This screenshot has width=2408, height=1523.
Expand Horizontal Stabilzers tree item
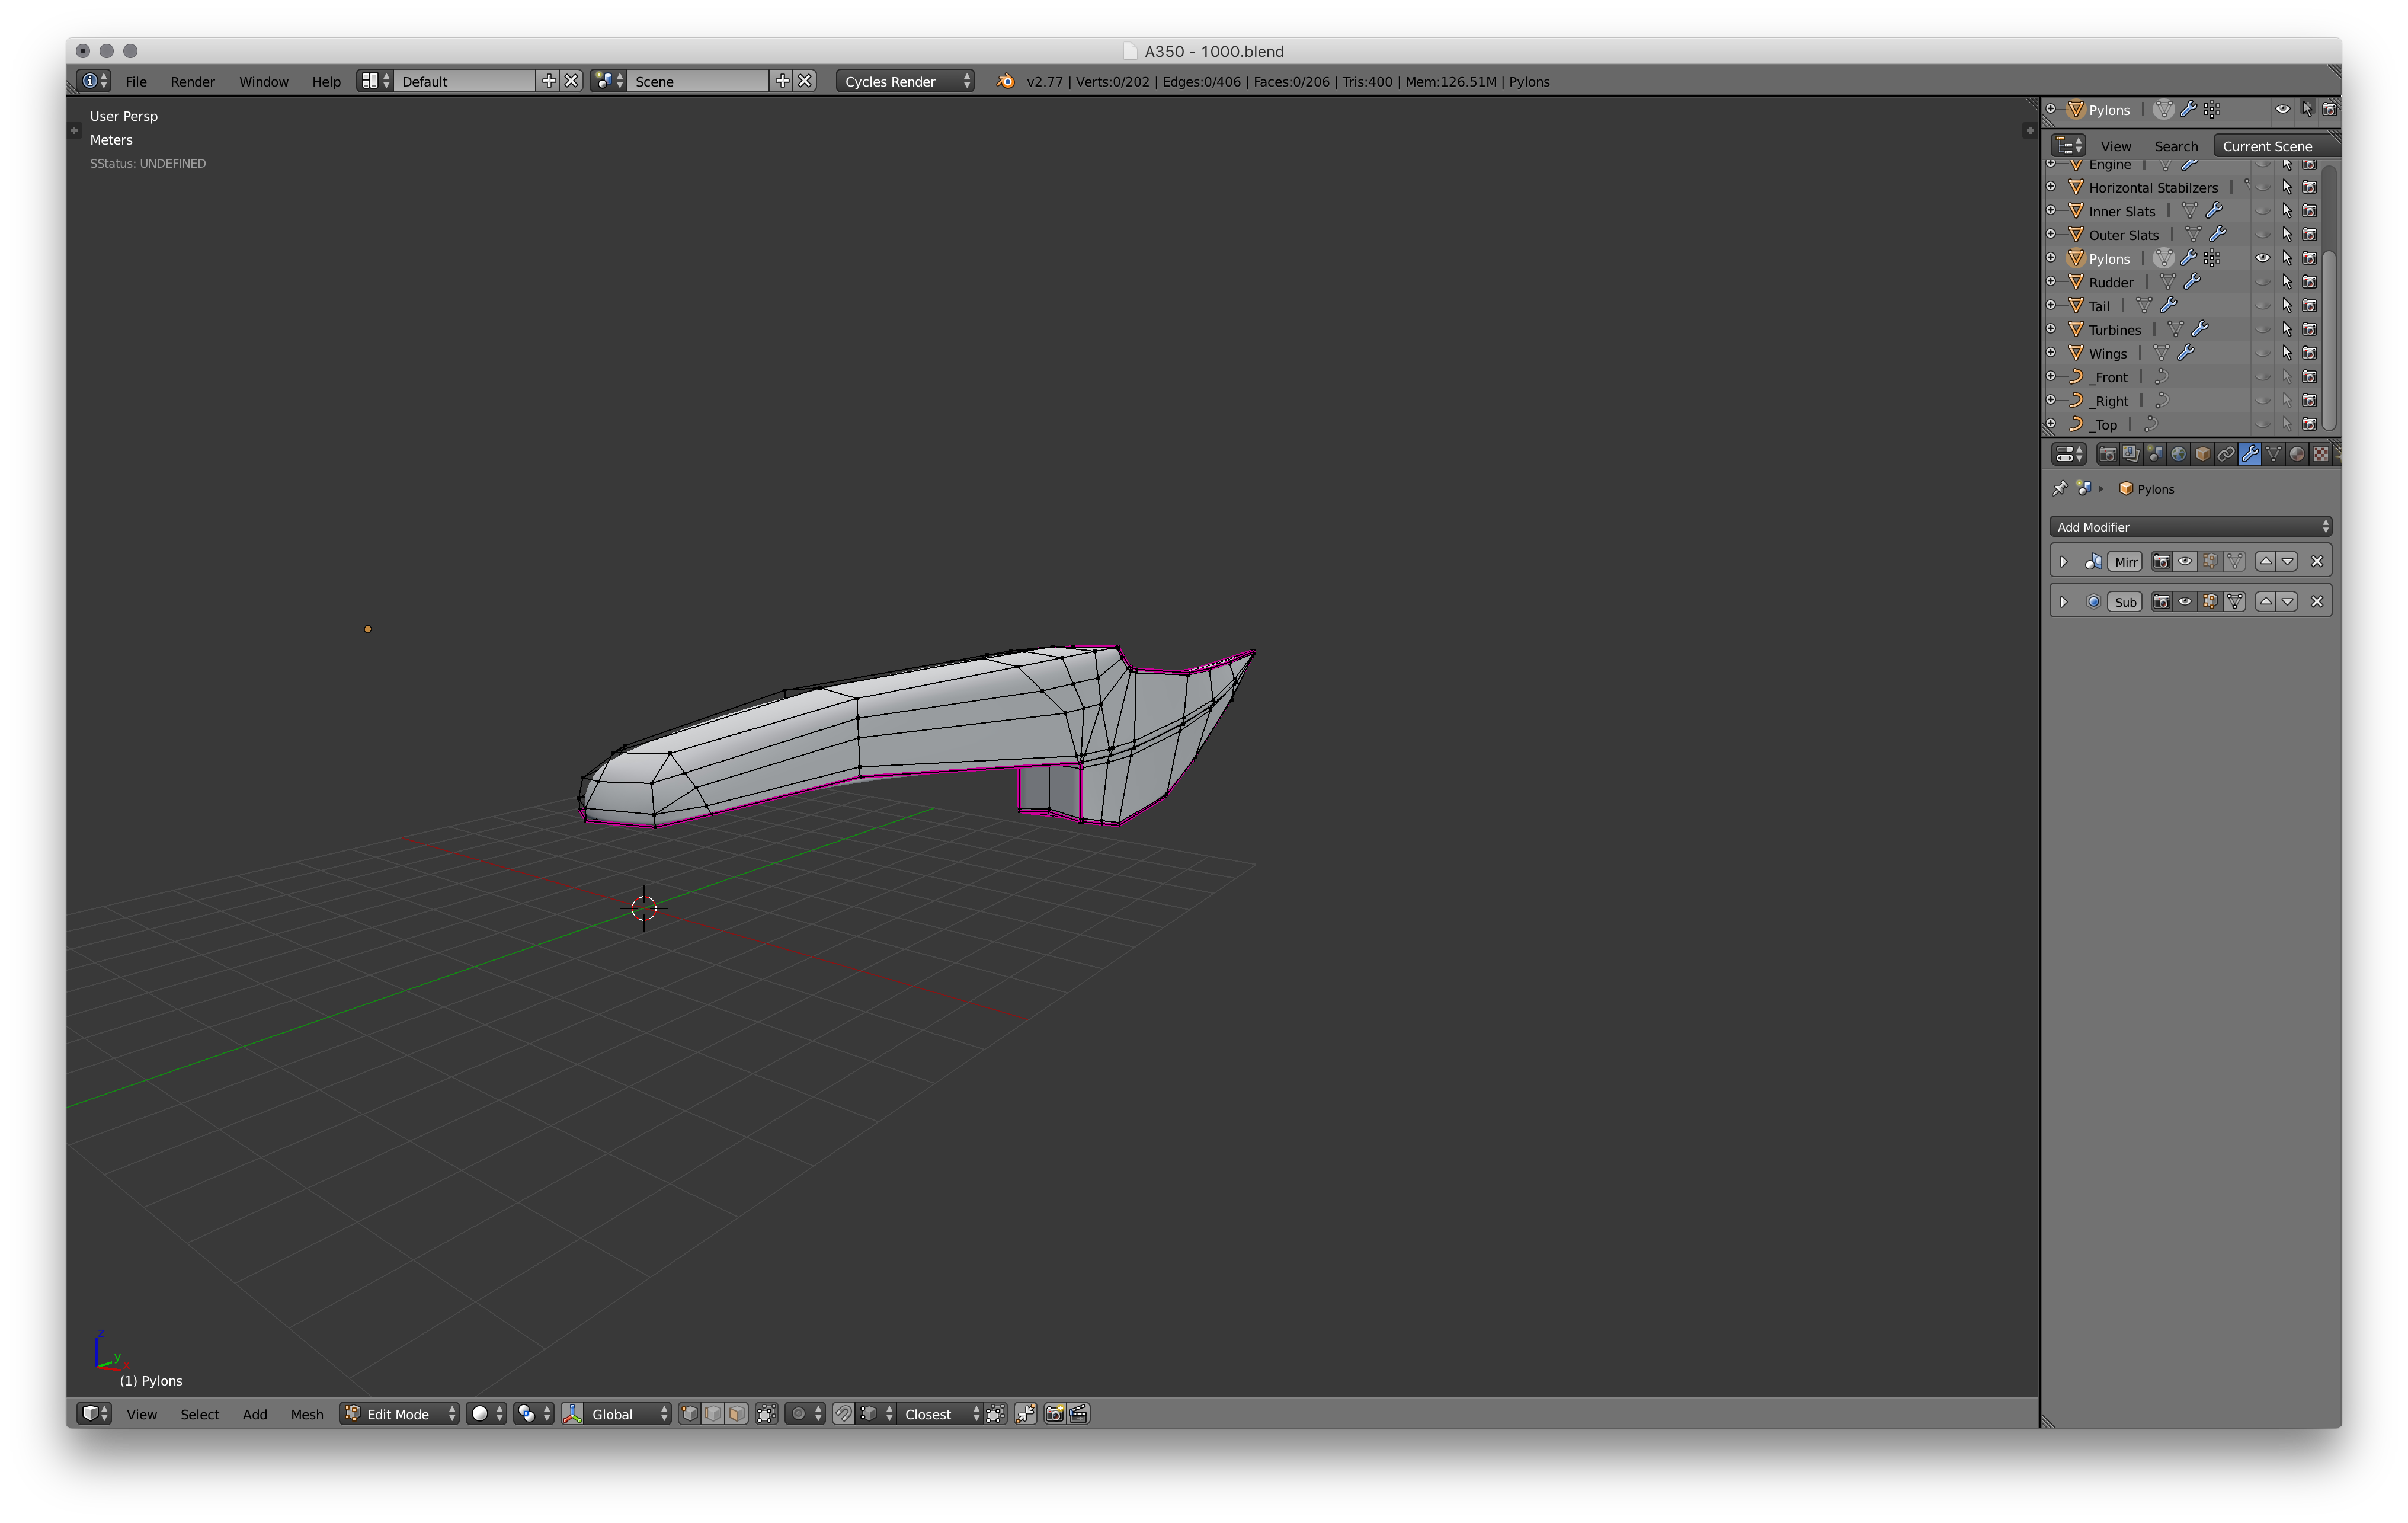click(x=2051, y=186)
